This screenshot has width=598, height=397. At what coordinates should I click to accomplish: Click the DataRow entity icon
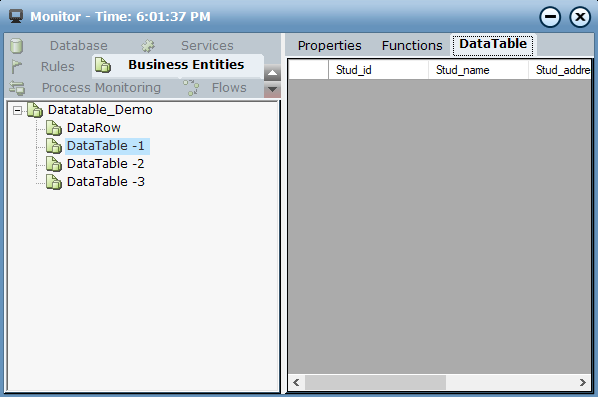coord(54,128)
